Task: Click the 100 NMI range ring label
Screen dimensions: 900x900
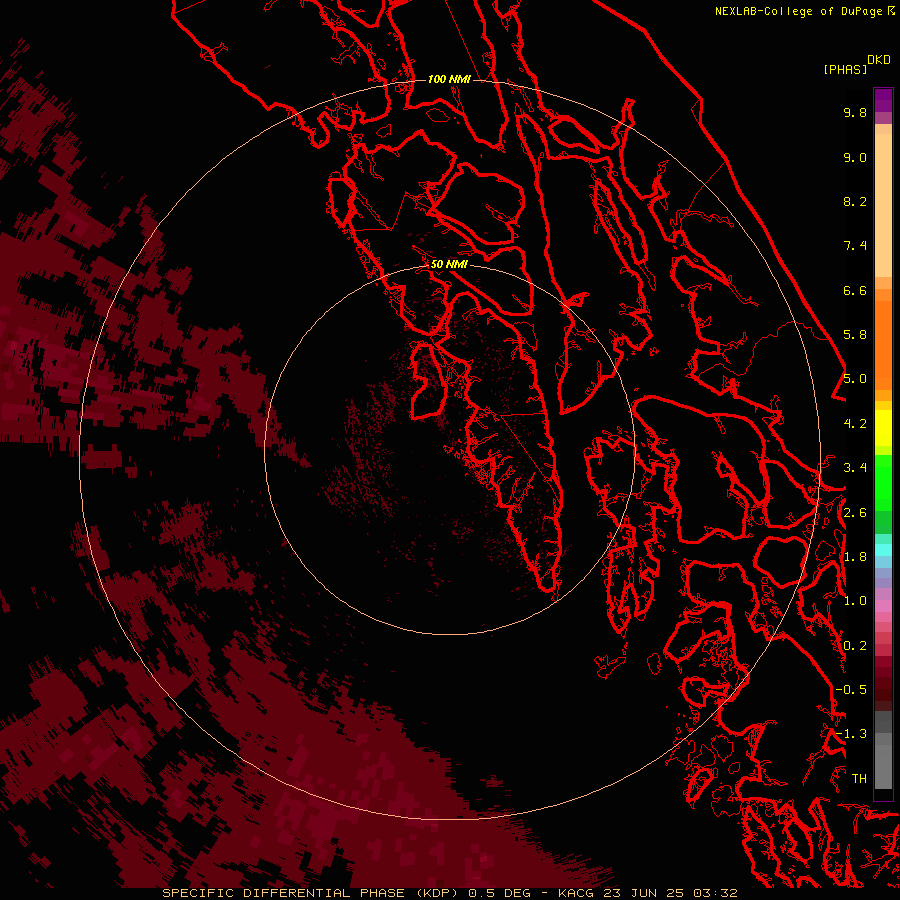Action: tap(449, 79)
